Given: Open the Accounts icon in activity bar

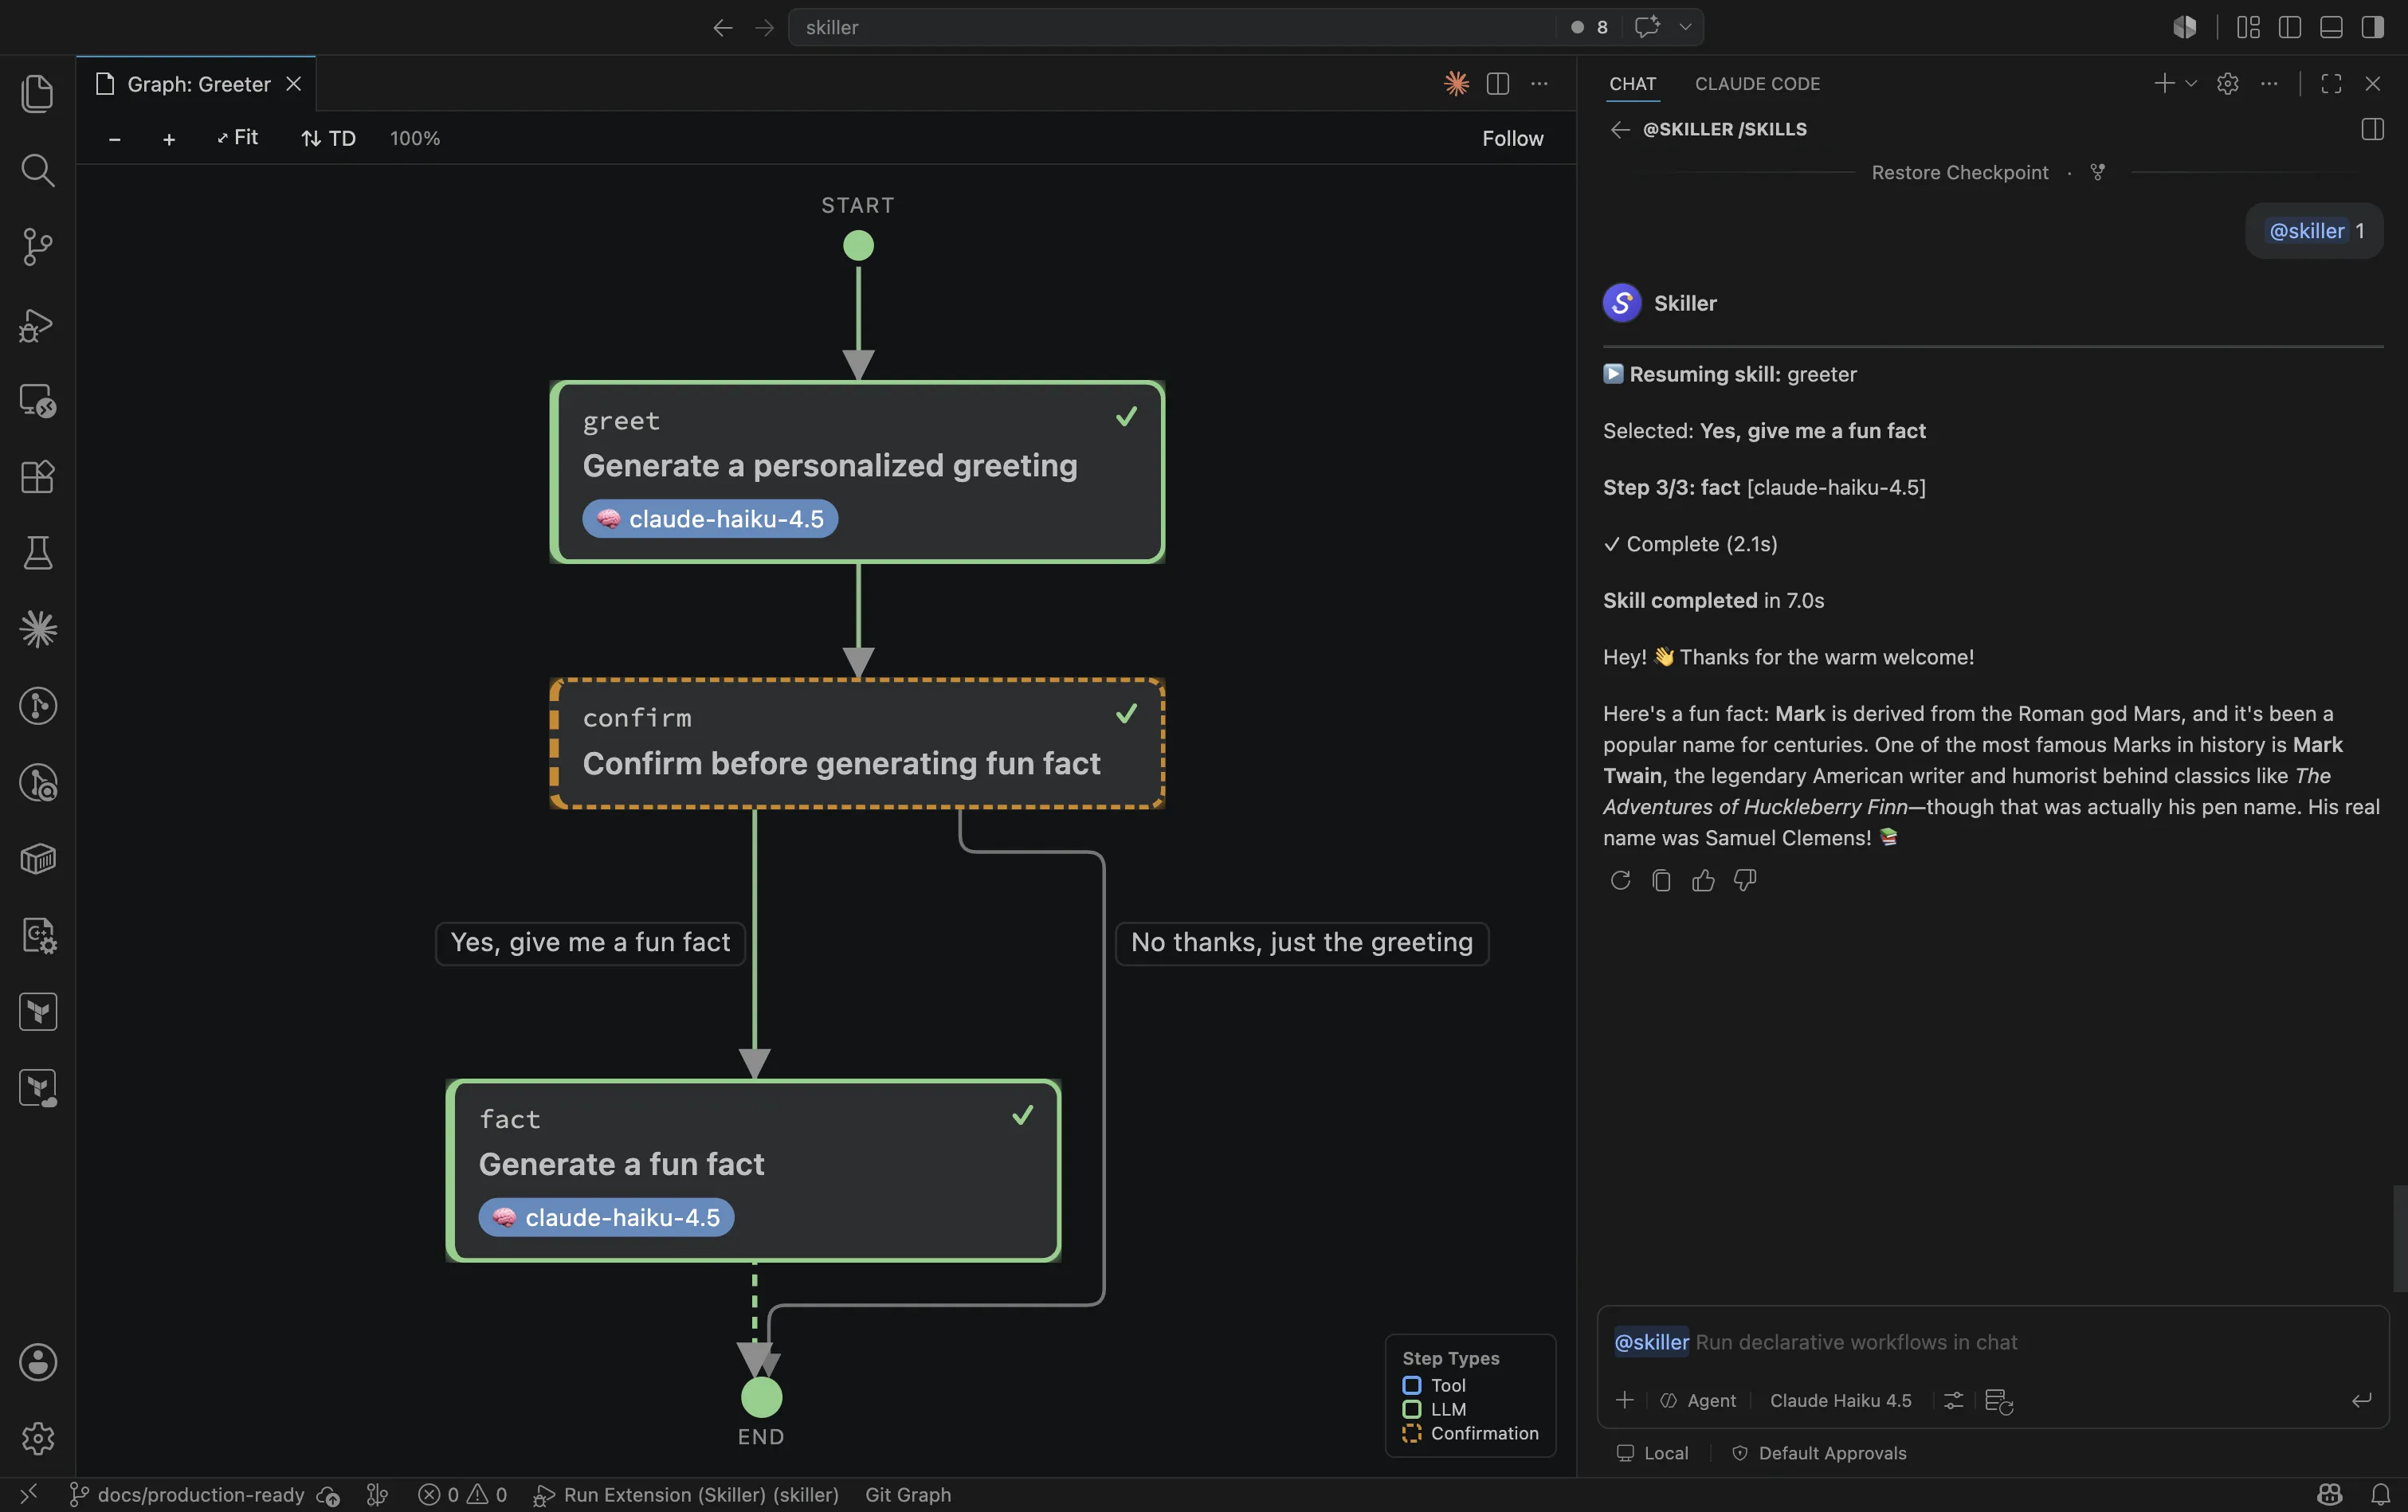Looking at the screenshot, I should point(38,1362).
